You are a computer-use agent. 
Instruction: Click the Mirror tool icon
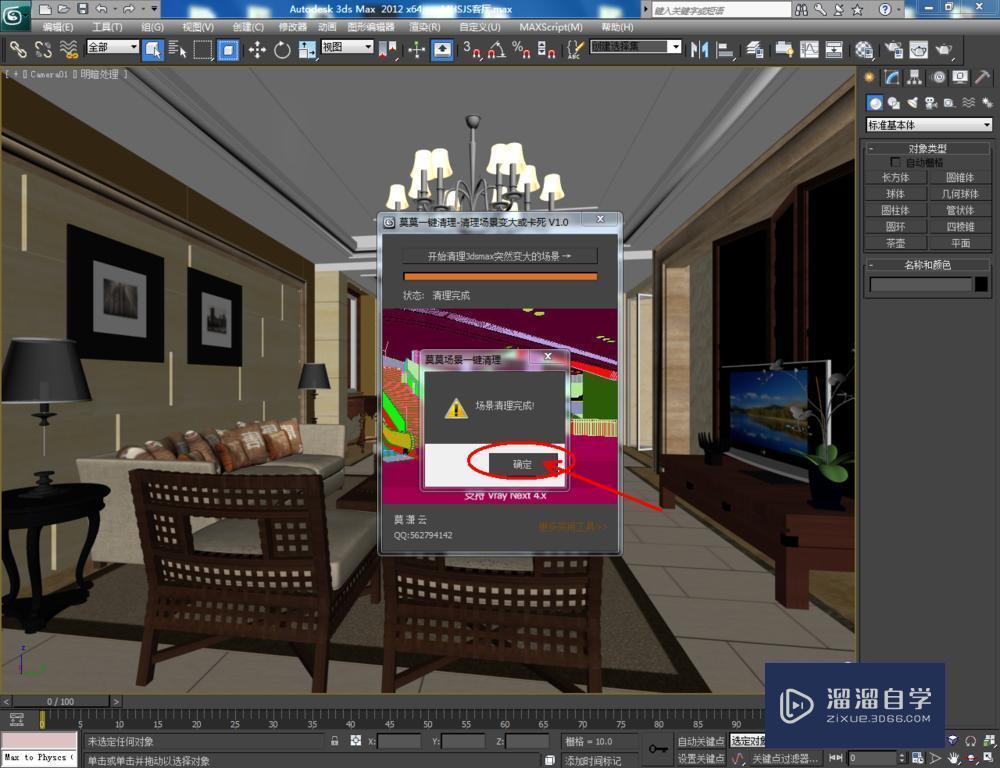pos(700,49)
